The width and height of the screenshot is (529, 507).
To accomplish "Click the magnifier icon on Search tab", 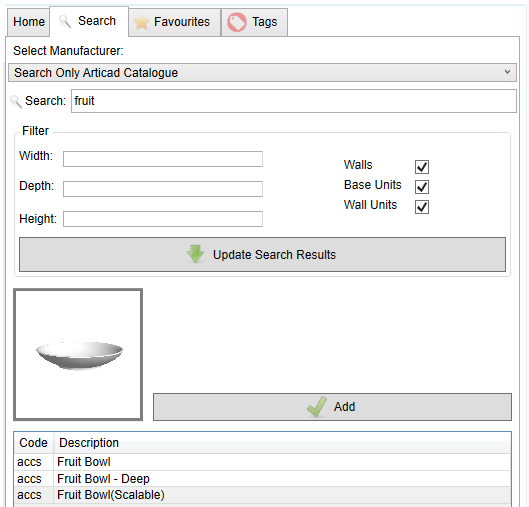I will tap(64, 22).
